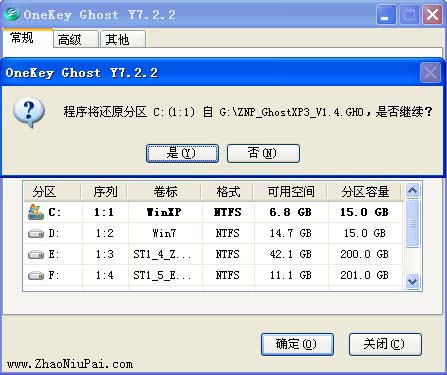The image size is (447, 375).
Task: Sort by the 格式 column header
Action: (228, 192)
